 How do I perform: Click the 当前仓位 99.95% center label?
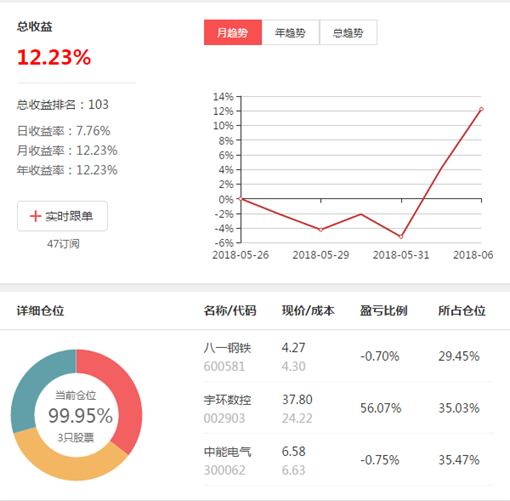pos(80,415)
